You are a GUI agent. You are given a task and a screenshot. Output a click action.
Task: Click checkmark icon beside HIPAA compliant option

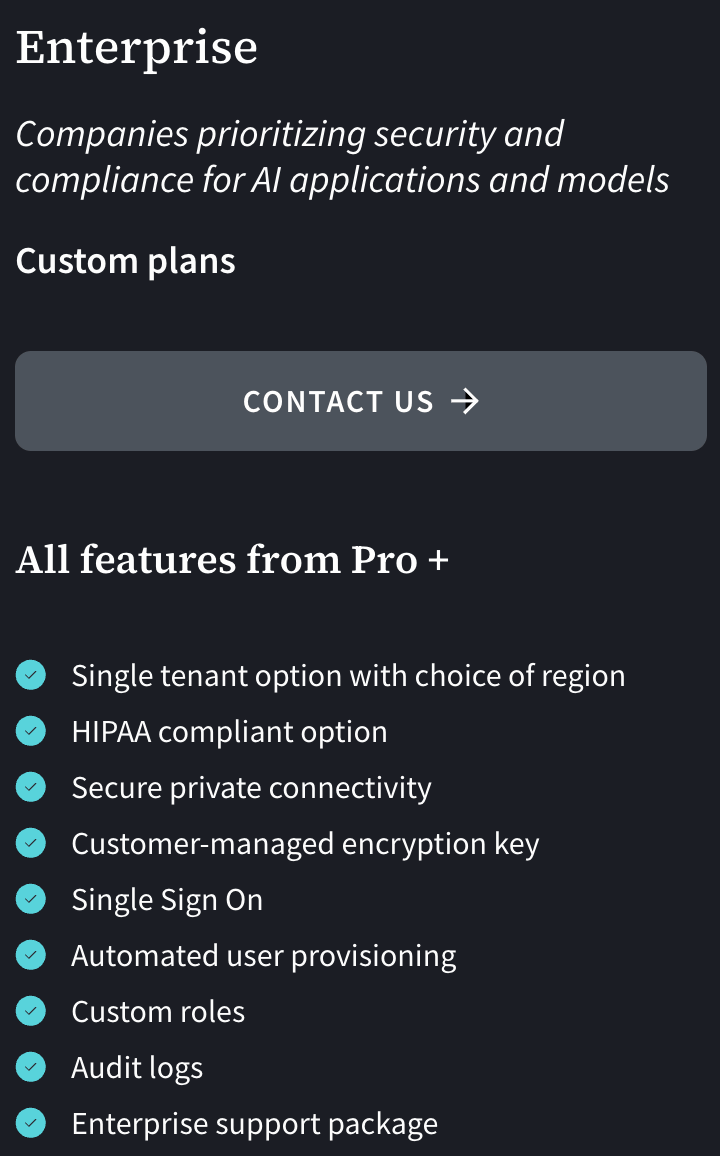31,732
